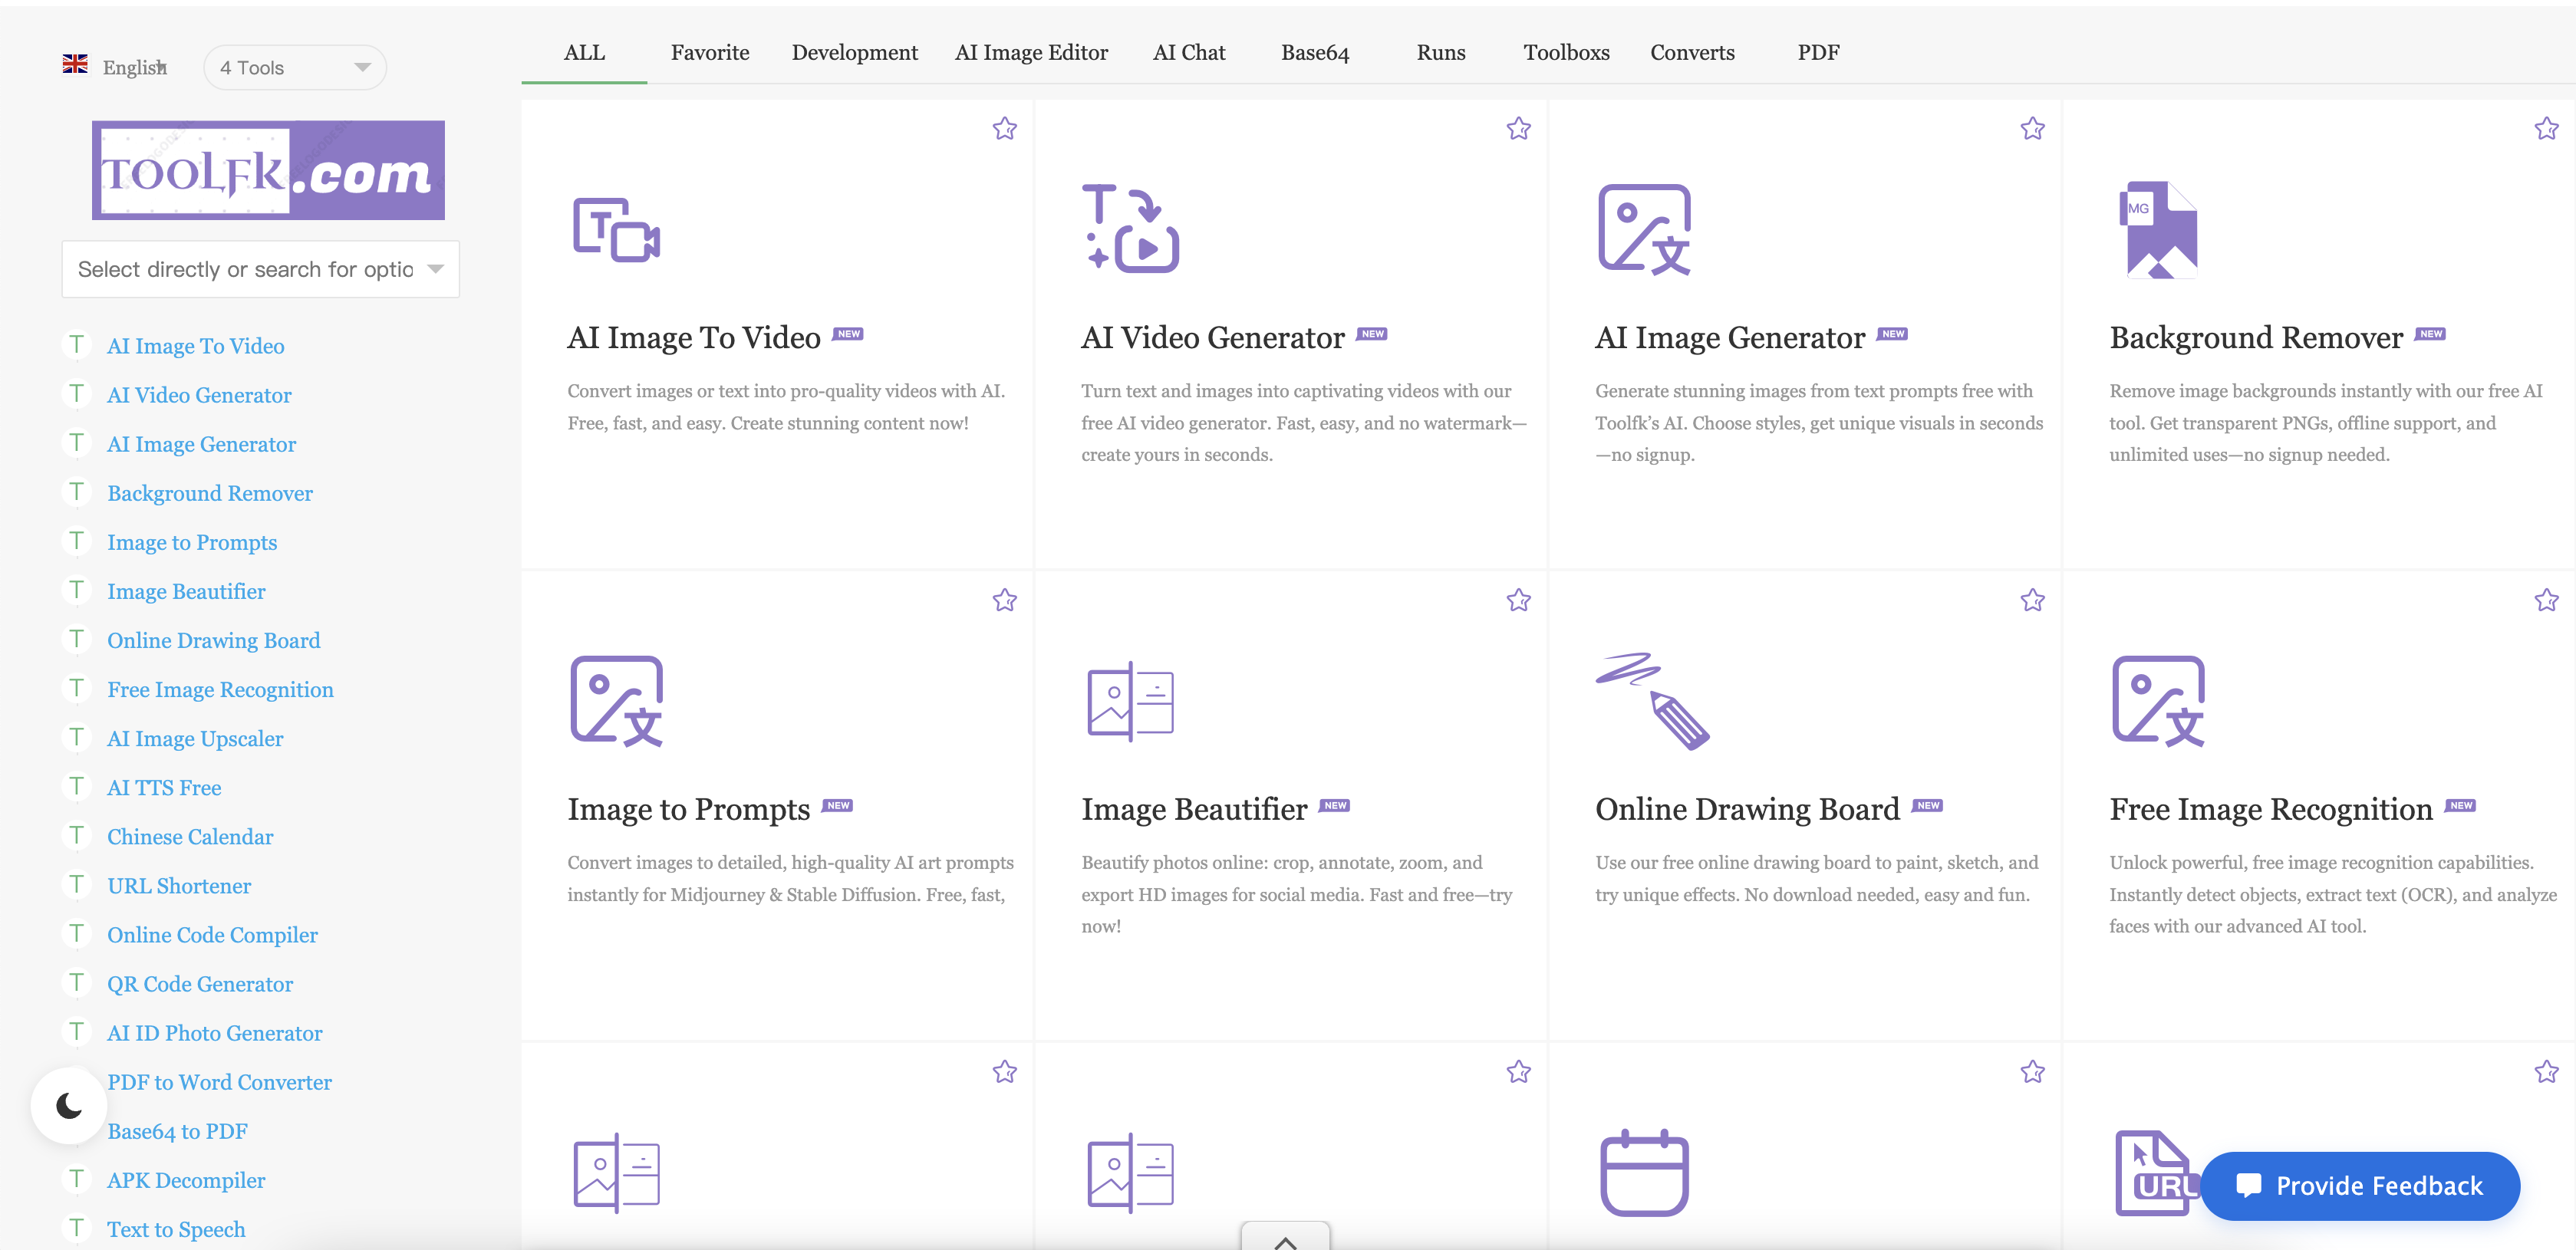
Task: Enable dark mode with the moon toggle
Action: pos(70,1104)
